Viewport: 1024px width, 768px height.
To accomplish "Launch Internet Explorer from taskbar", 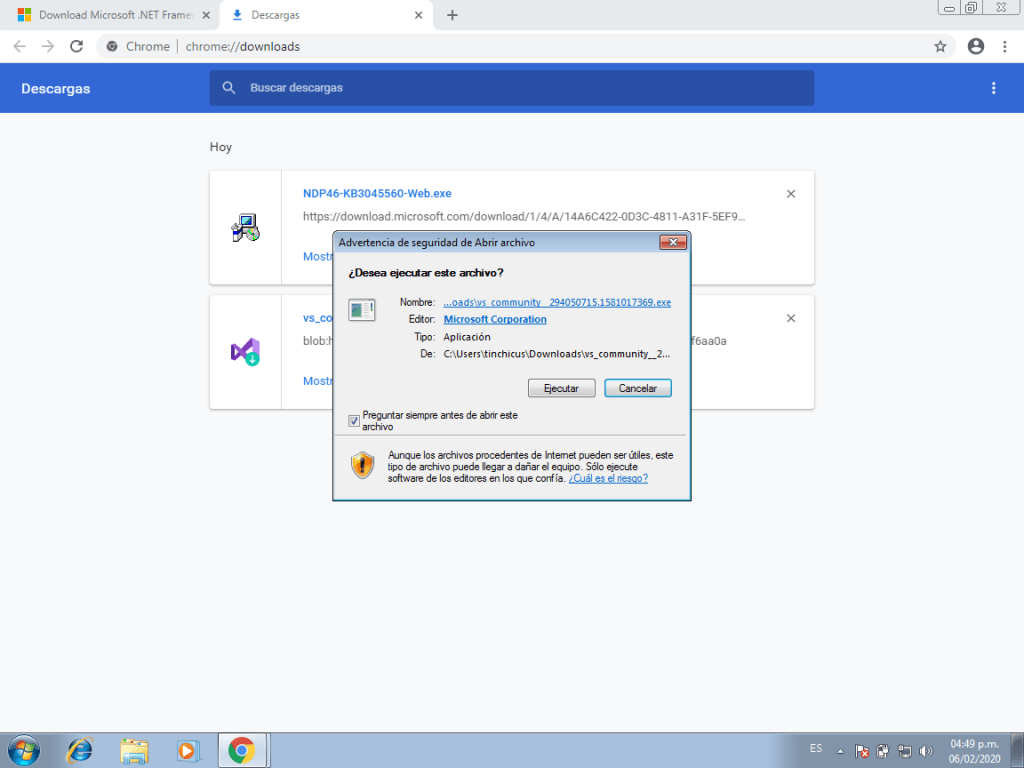I will pos(79,749).
